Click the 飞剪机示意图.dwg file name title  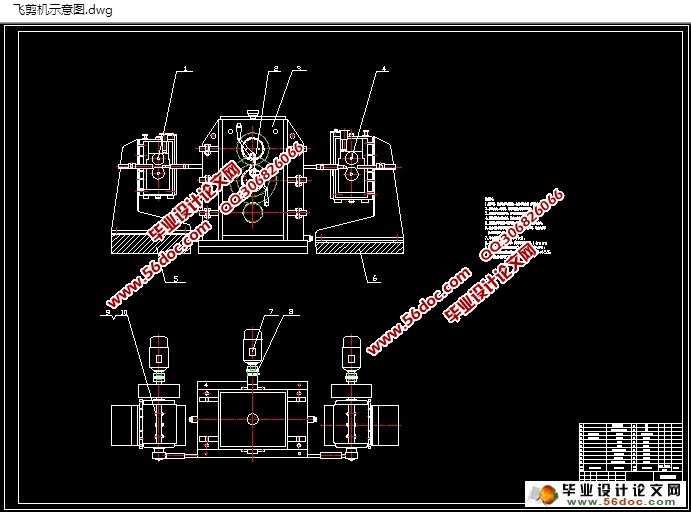coord(61,11)
